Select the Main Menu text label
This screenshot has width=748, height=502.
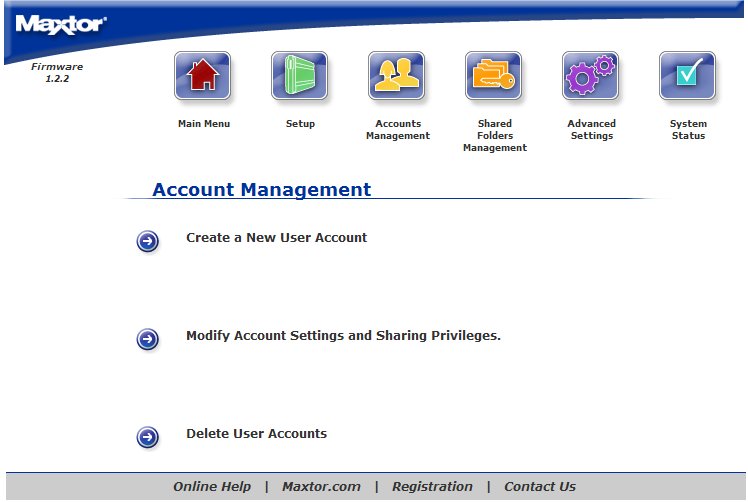pyautogui.click(x=203, y=124)
